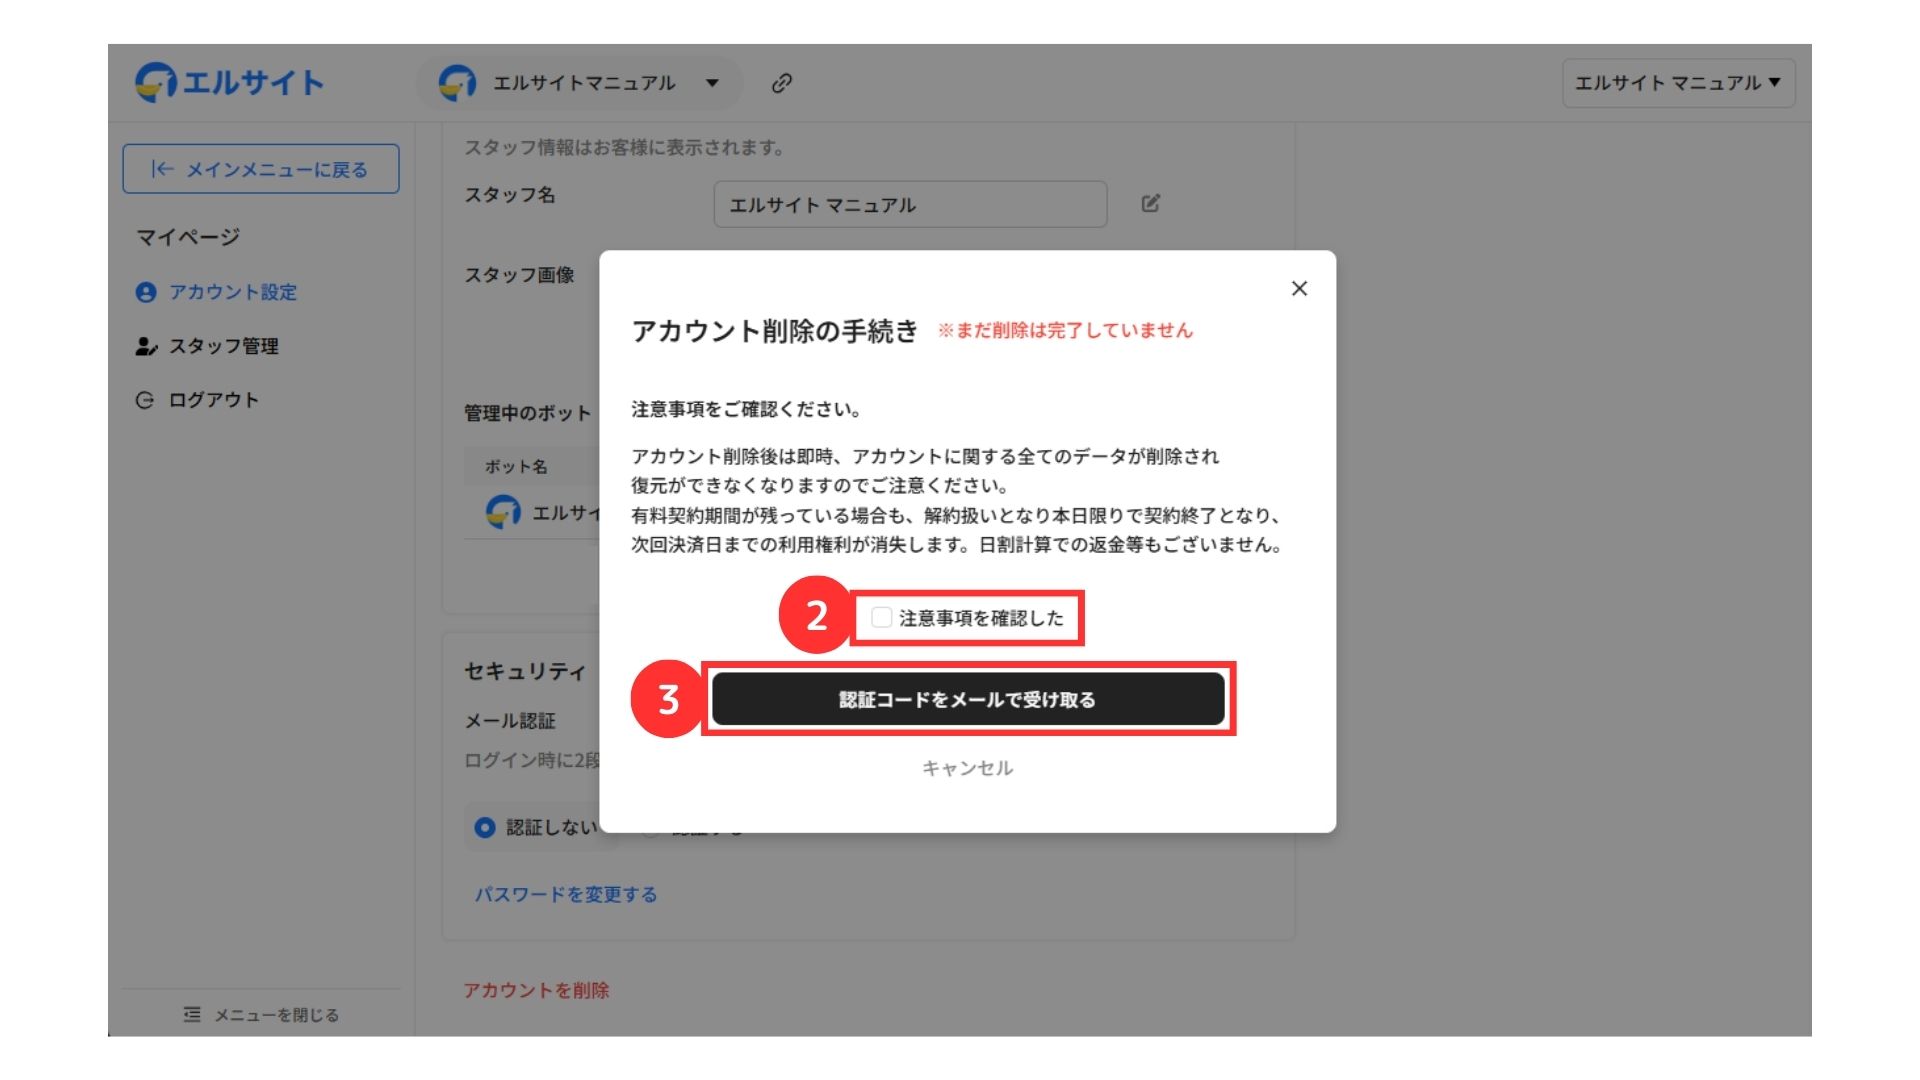Click the edit pencil icon beside staff name
The image size is (1920, 1080).
point(1150,204)
